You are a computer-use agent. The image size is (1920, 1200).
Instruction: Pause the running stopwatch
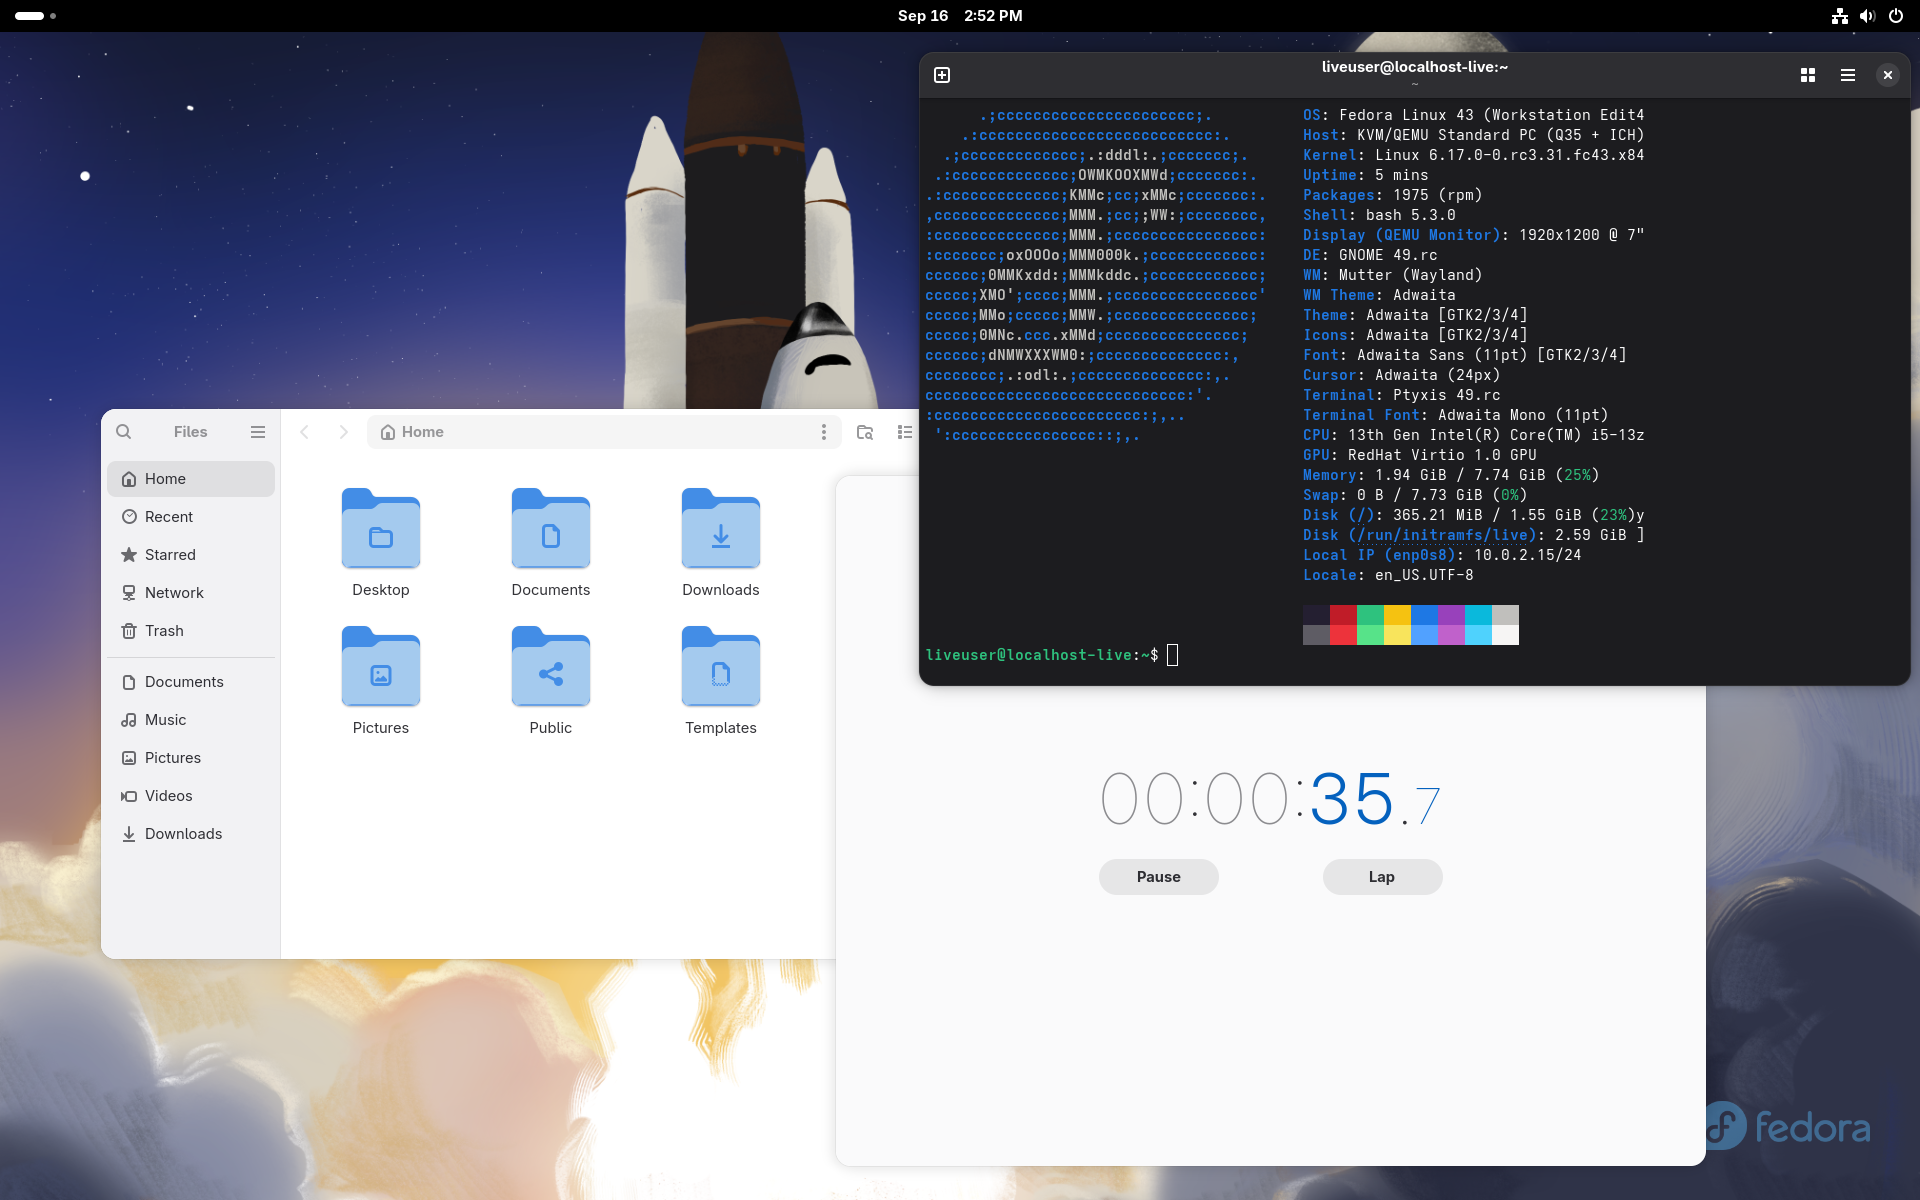pos(1157,876)
